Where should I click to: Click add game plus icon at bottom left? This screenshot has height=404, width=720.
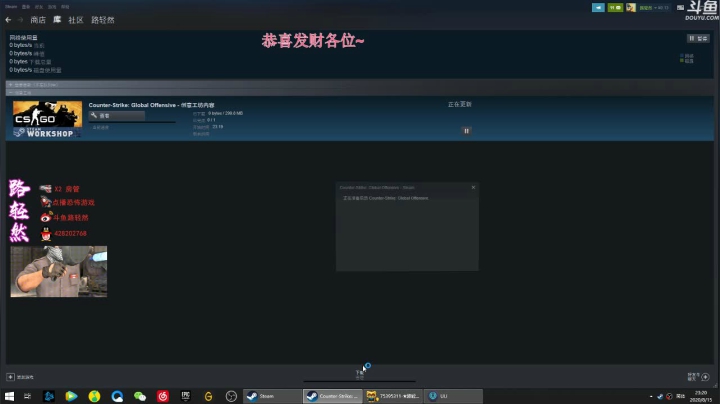point(10,377)
